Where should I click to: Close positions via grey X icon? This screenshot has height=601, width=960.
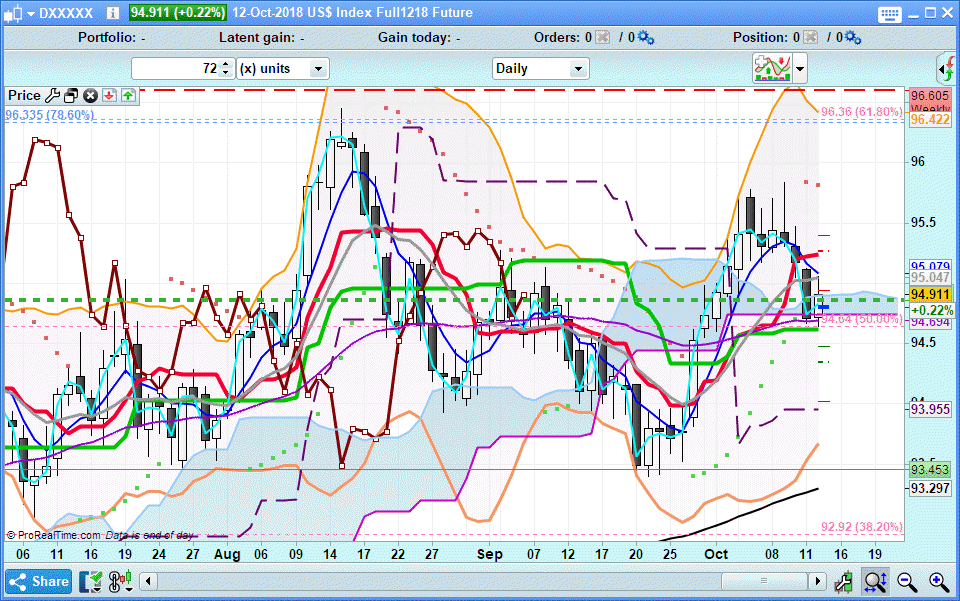pyautogui.click(x=810, y=38)
